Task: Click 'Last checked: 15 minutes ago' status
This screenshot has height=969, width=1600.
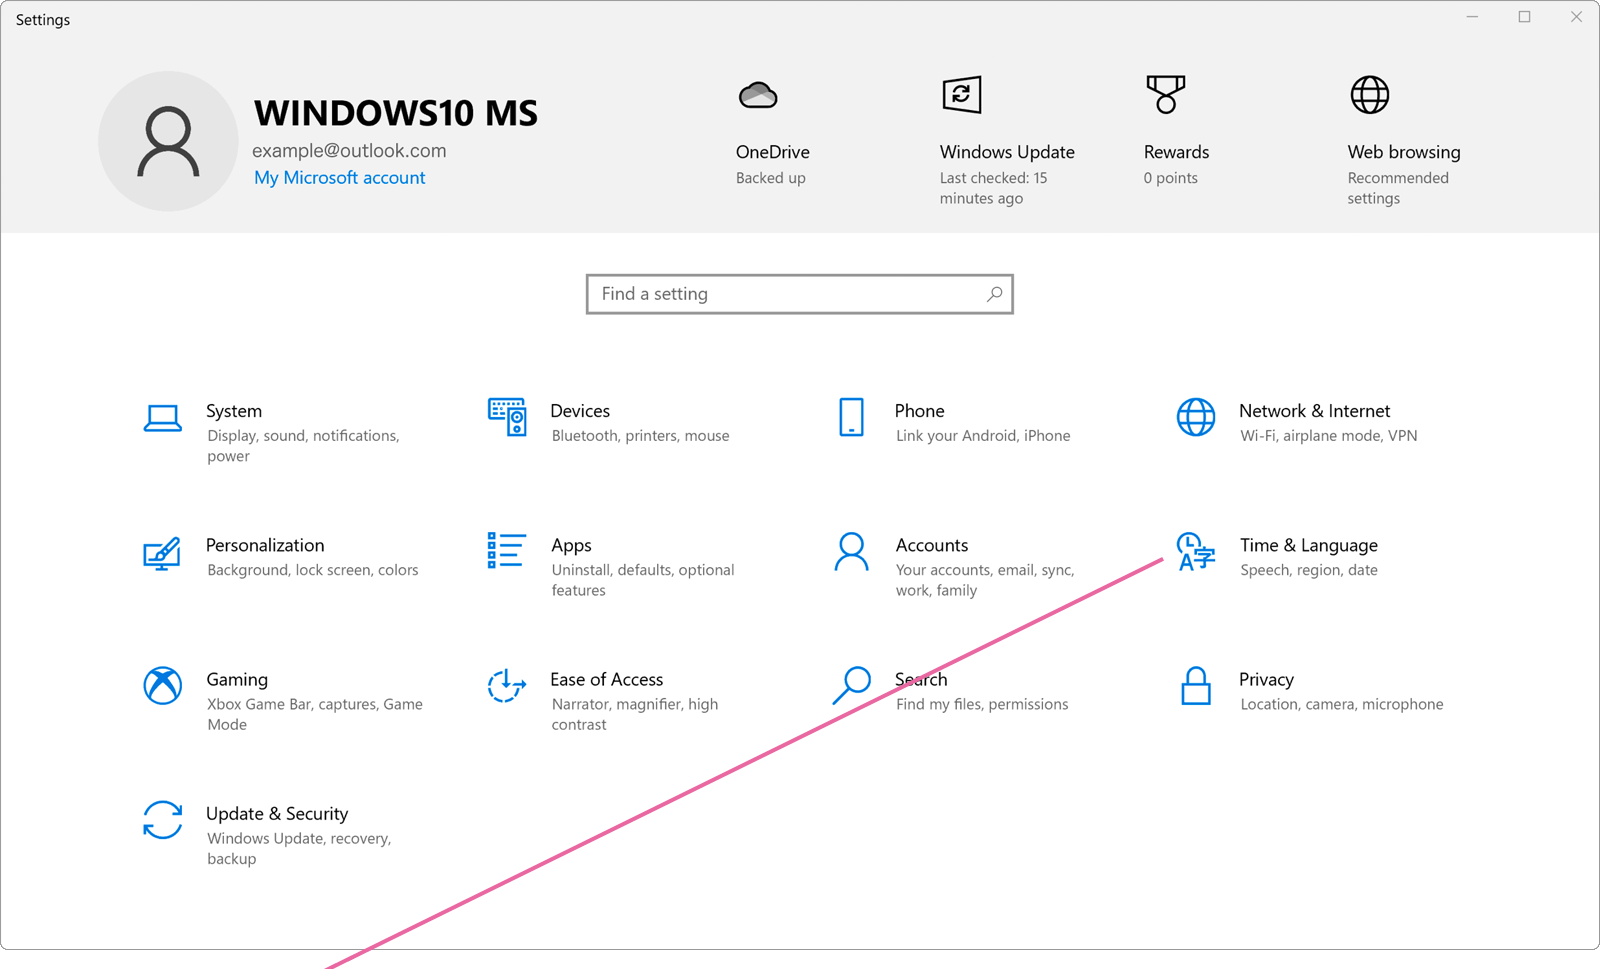Action: (993, 188)
